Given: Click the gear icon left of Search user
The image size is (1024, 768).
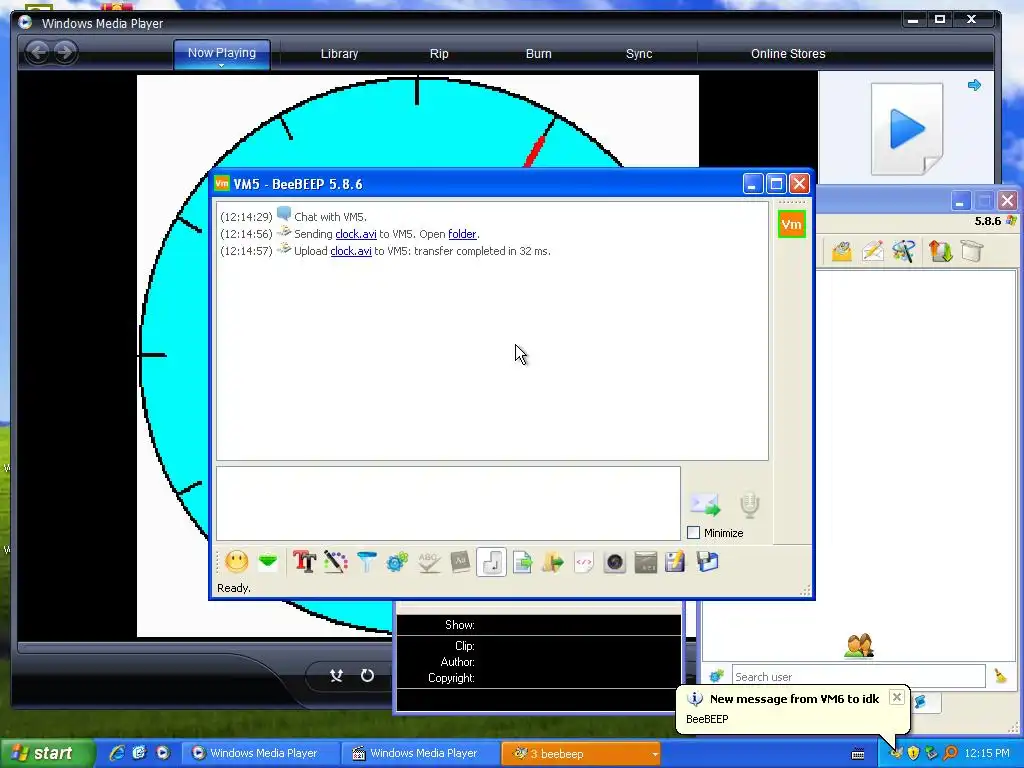Looking at the screenshot, I should (x=716, y=676).
